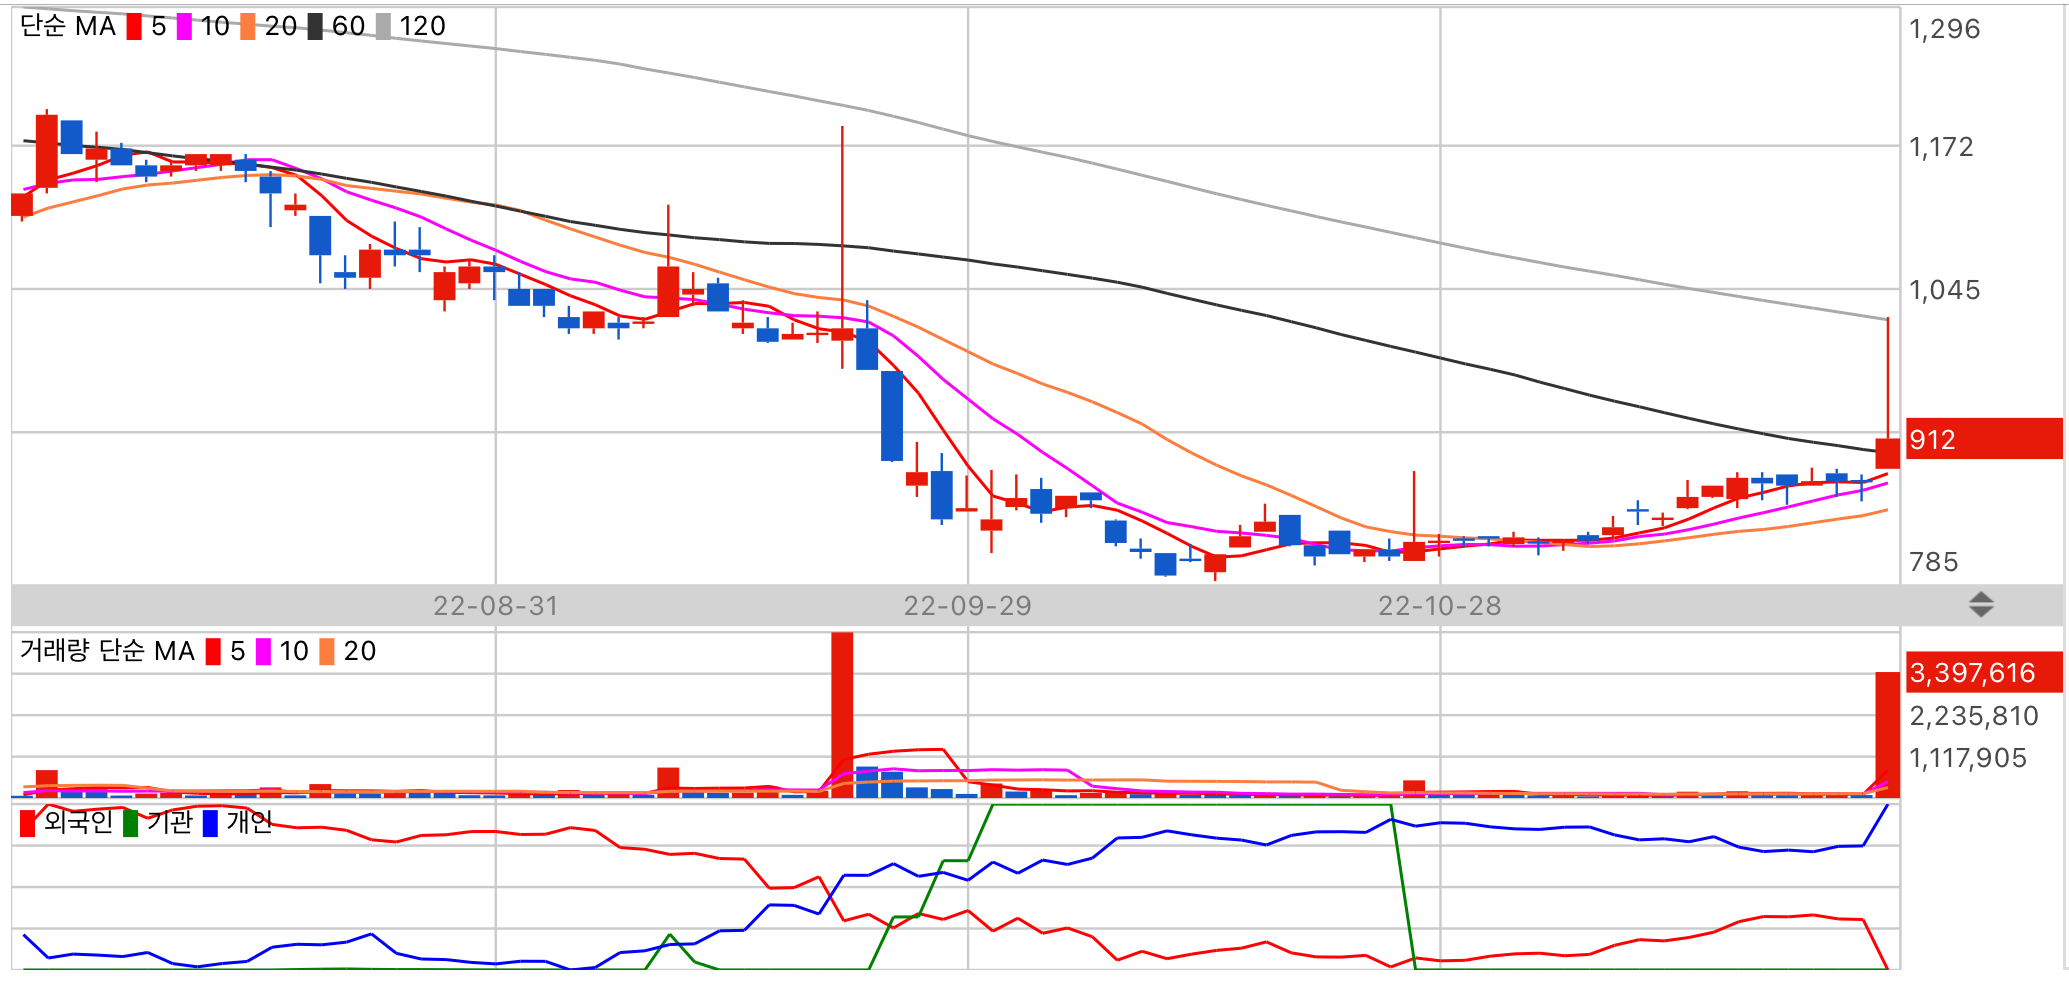Viewport: 2069px width, 985px height.
Task: Click the 1,296 price axis label
Action: 1944,29
